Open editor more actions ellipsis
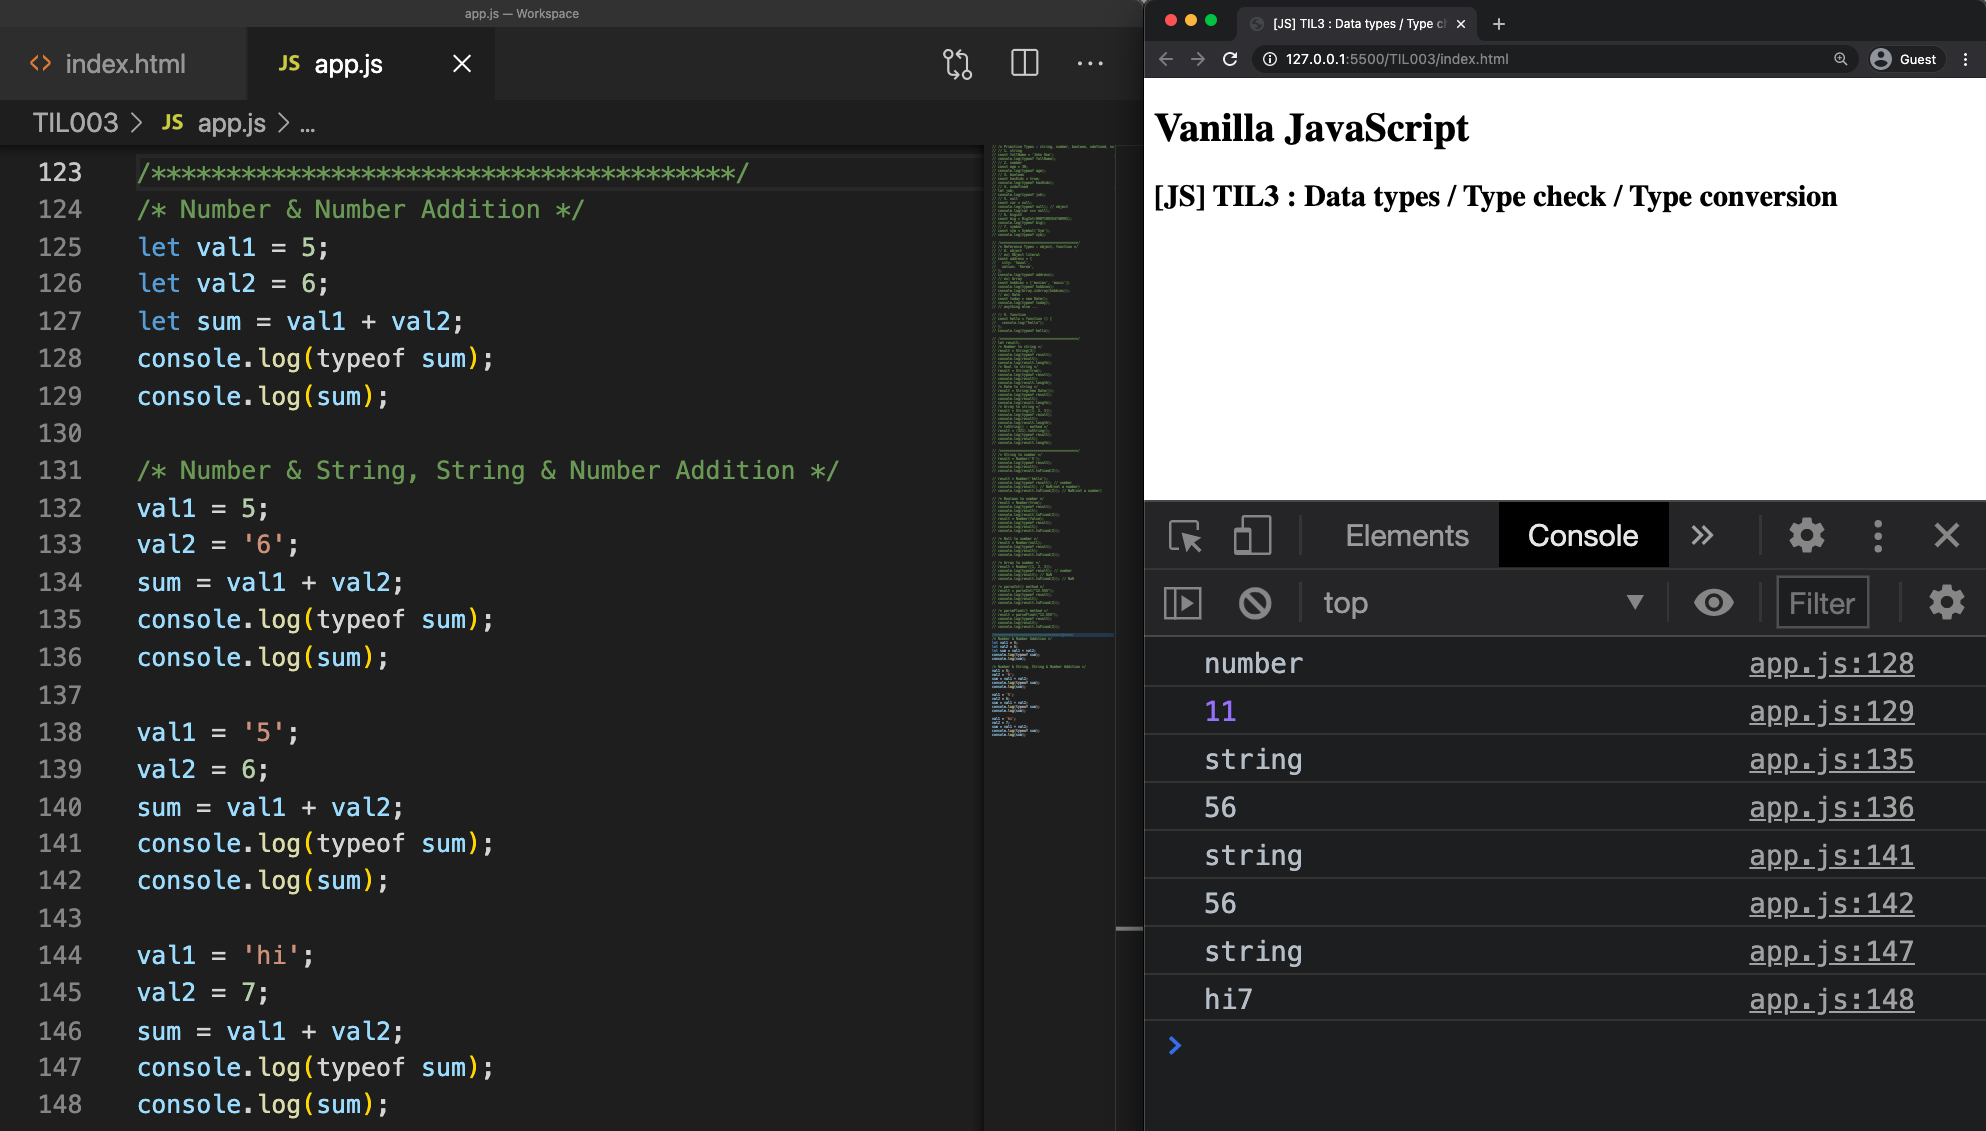Screen dimensions: 1986x1131 tap(1090, 64)
